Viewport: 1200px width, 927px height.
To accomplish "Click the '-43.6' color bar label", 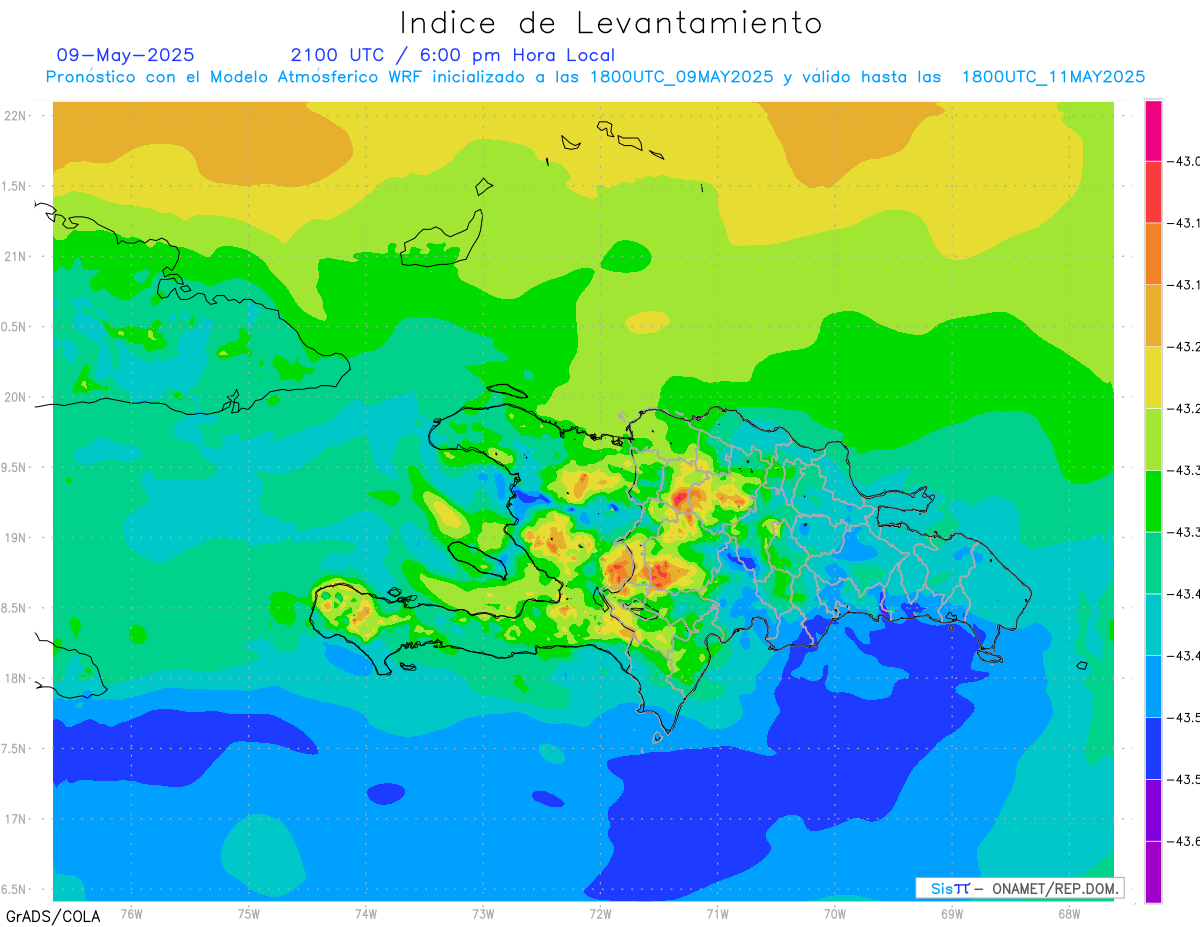I will coord(1183,841).
